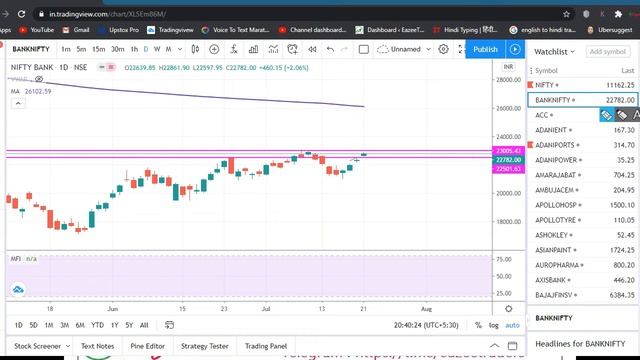The image size is (640, 360).
Task: Save chart with the cloud icon
Action: point(382,49)
